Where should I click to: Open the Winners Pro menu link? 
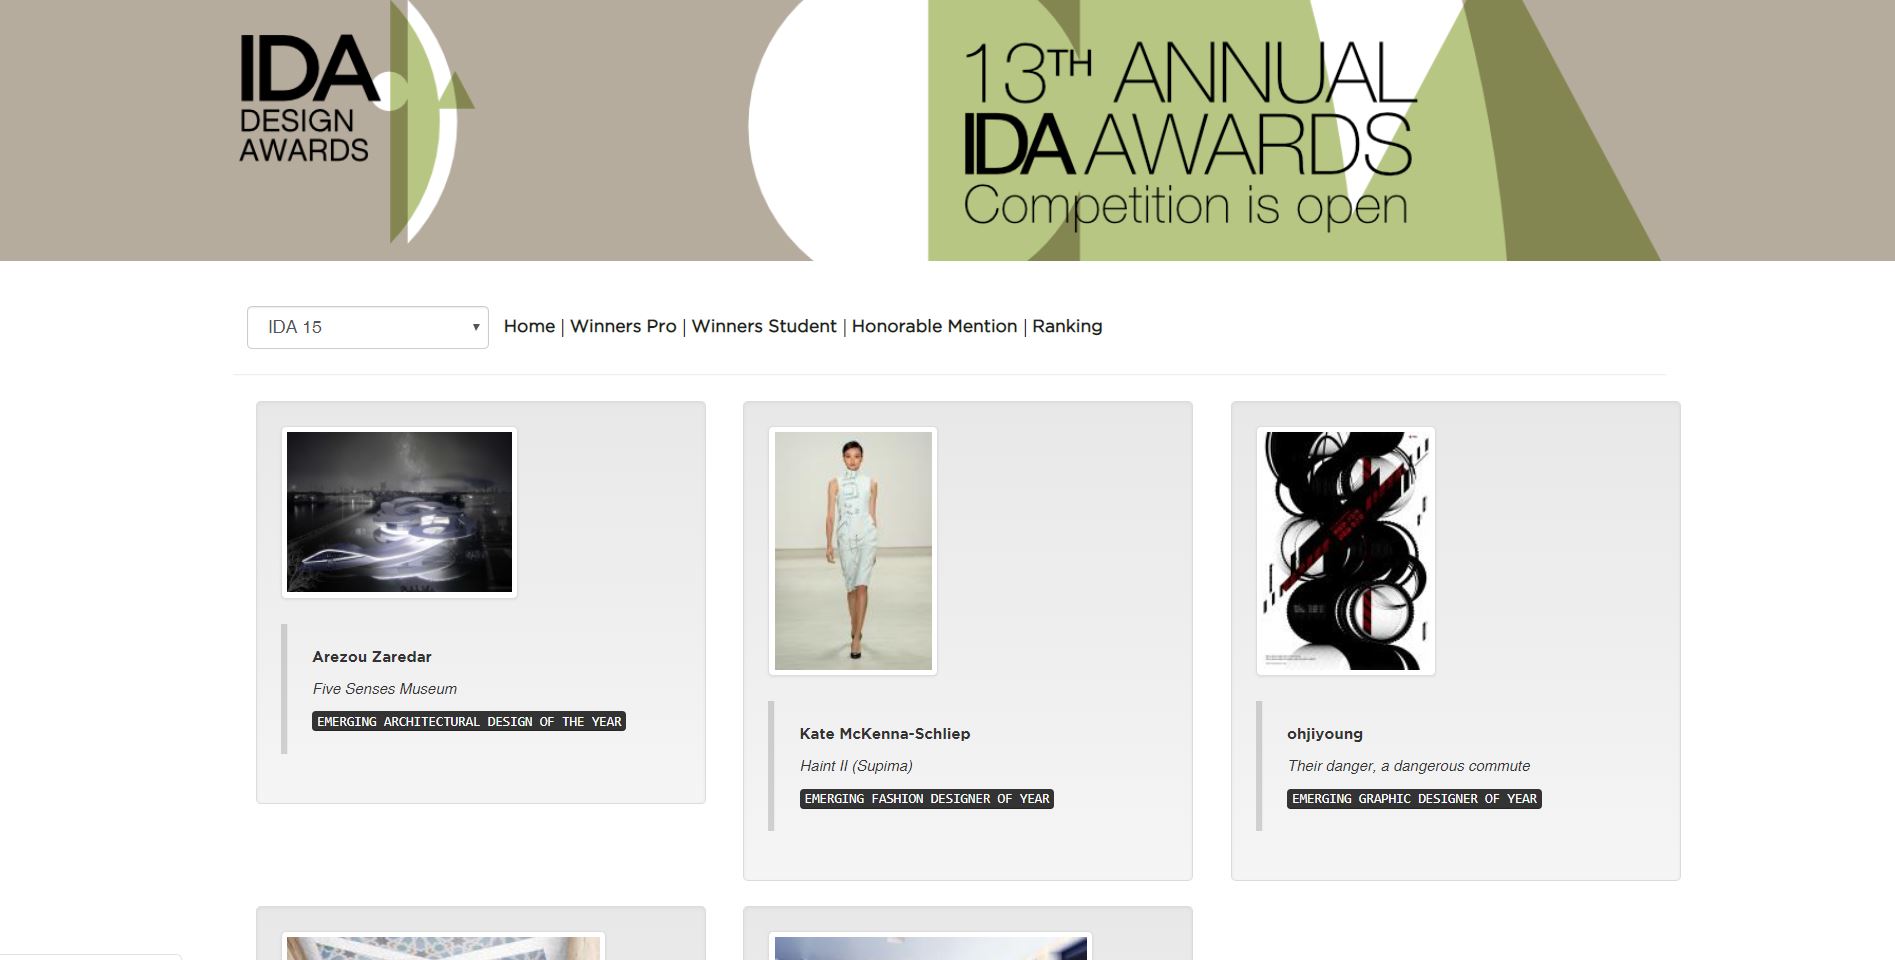(623, 326)
